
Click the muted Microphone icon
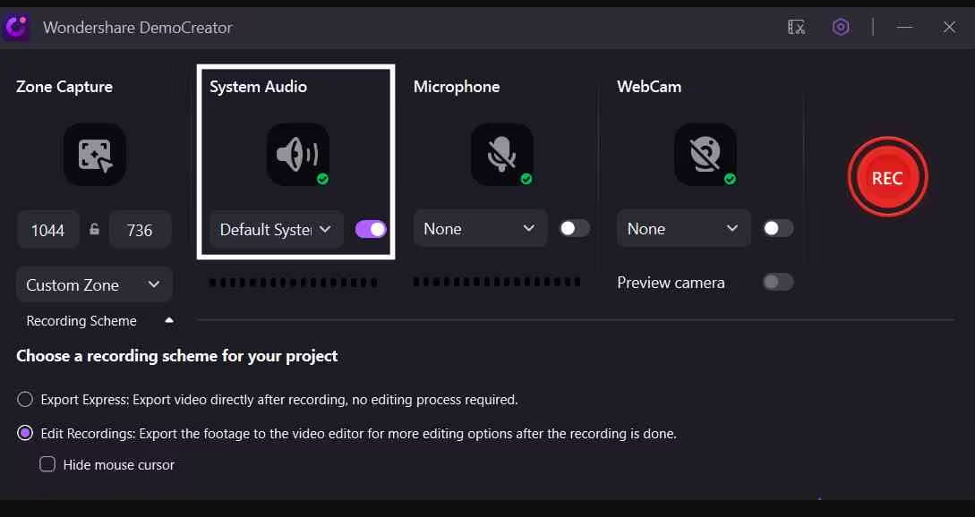tap(502, 154)
